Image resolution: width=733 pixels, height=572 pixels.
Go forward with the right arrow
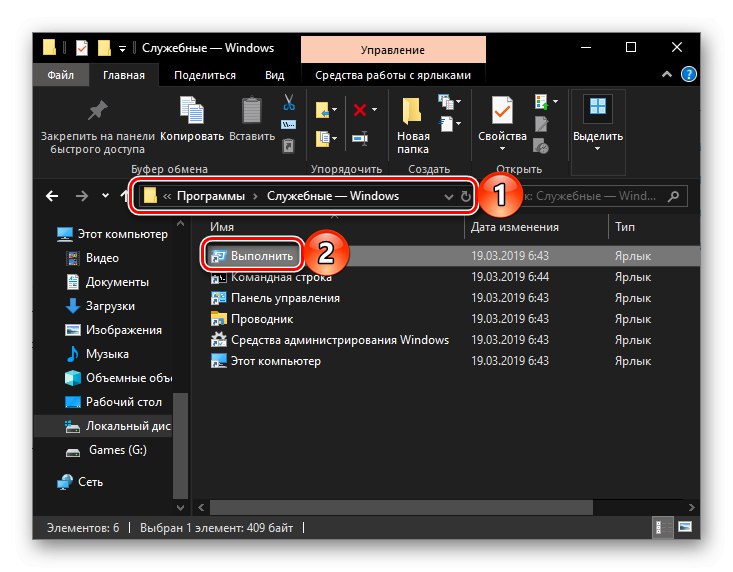82,196
